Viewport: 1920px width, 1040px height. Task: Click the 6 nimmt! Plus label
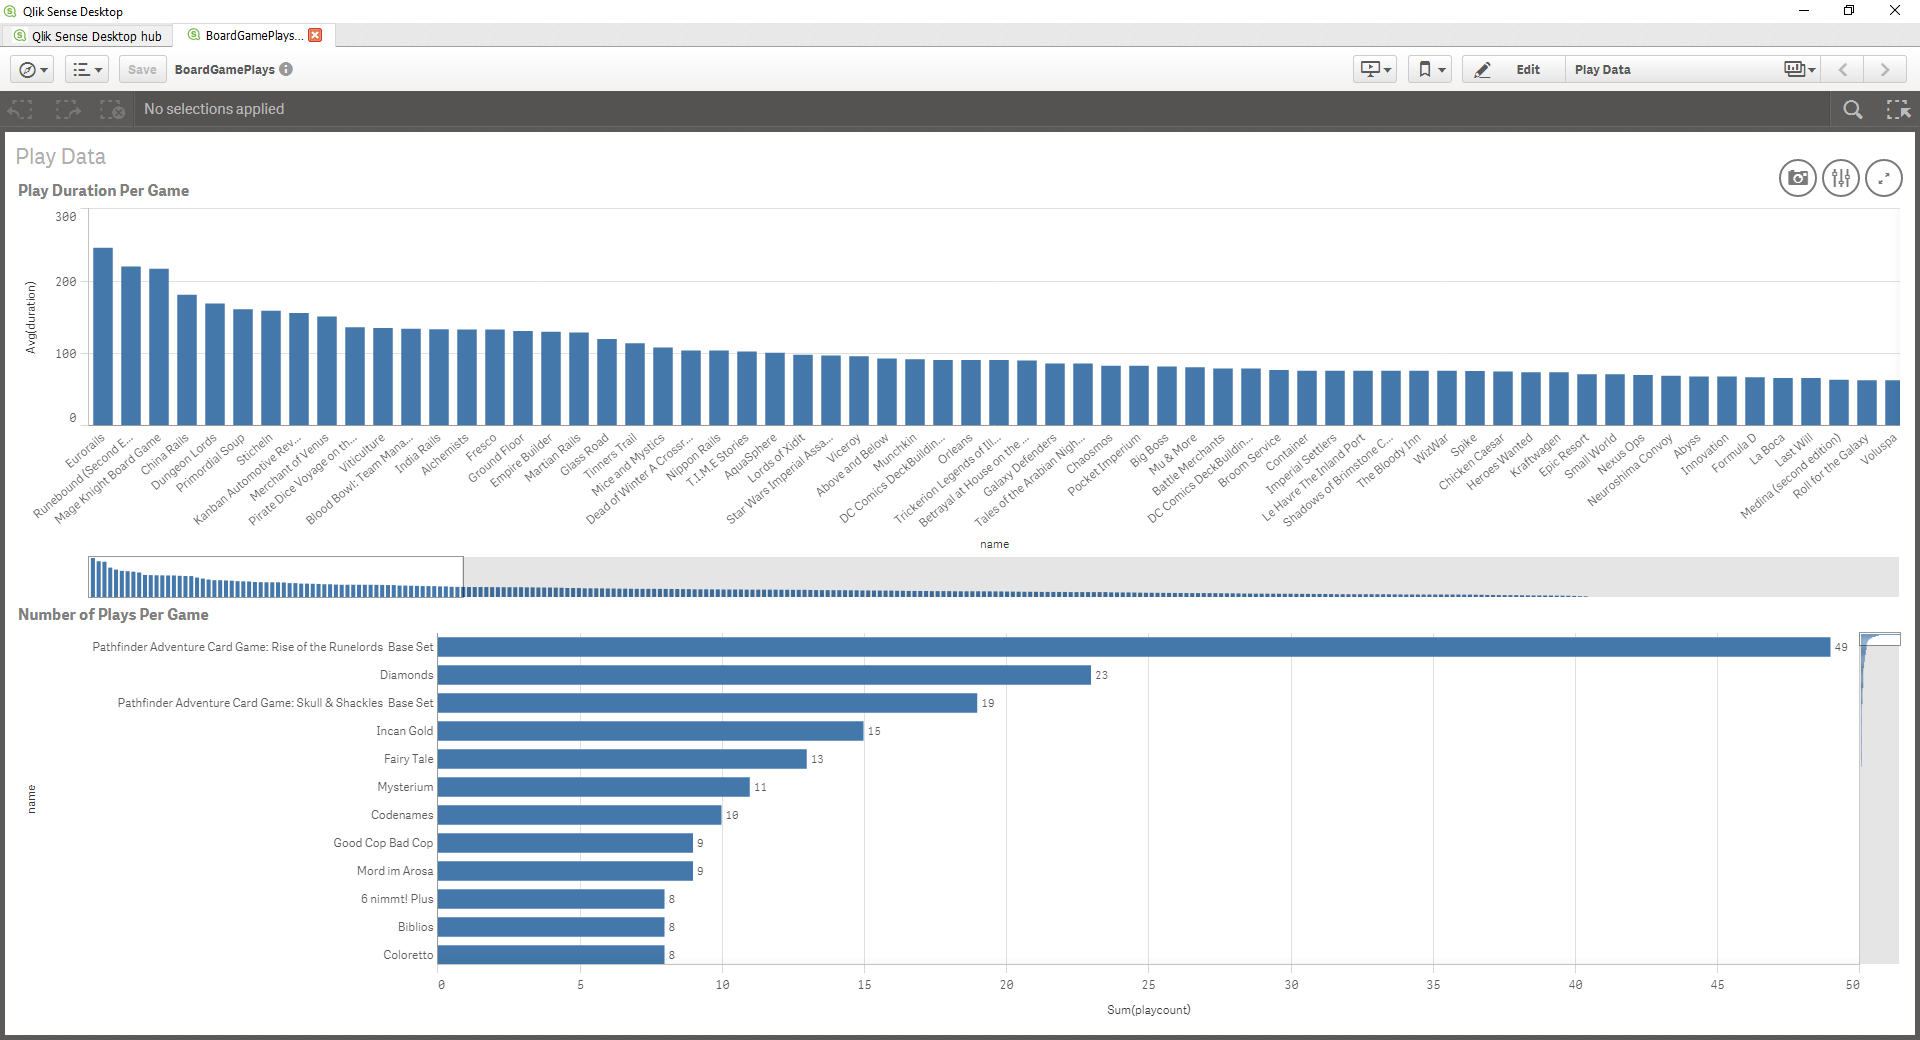[x=397, y=899]
